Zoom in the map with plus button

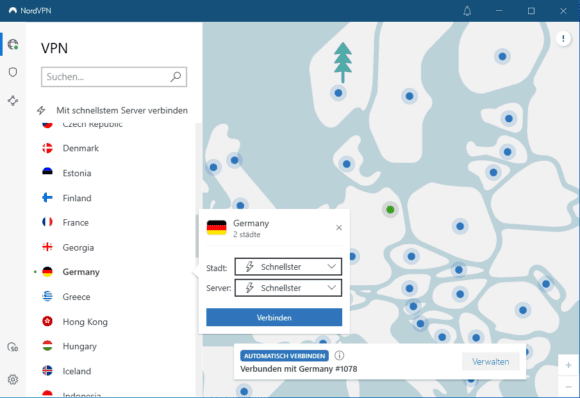569,365
